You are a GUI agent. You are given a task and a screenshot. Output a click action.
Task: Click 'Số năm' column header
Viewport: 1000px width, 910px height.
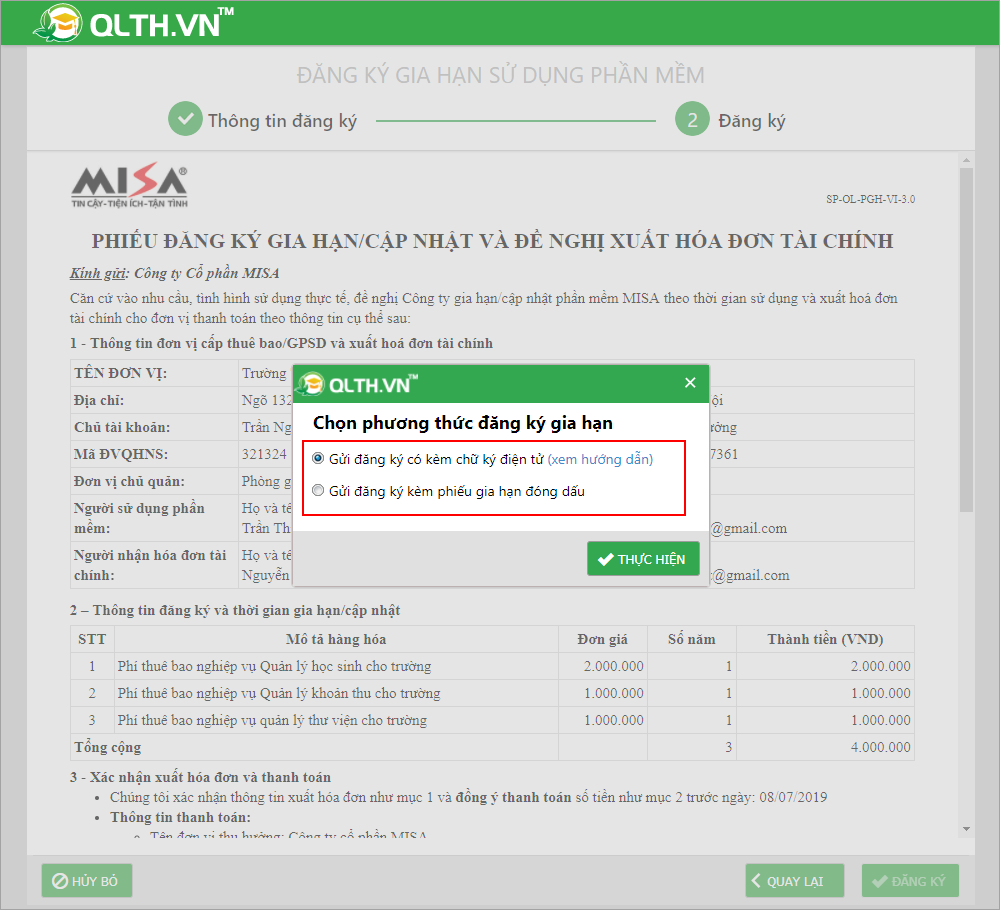[x=691, y=639]
